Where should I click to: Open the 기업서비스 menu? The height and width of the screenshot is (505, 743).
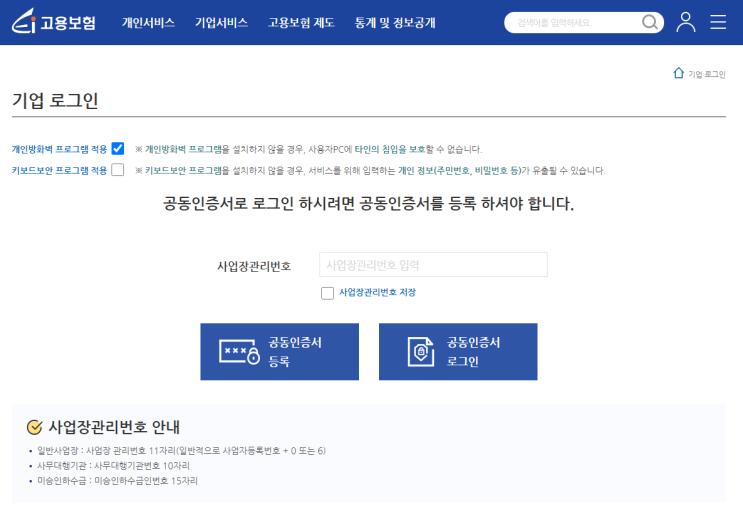pos(221,23)
